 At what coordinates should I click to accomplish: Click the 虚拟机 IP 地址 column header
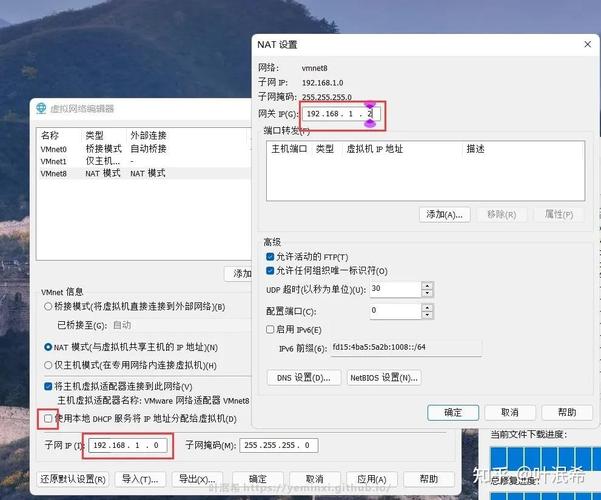(x=402, y=149)
